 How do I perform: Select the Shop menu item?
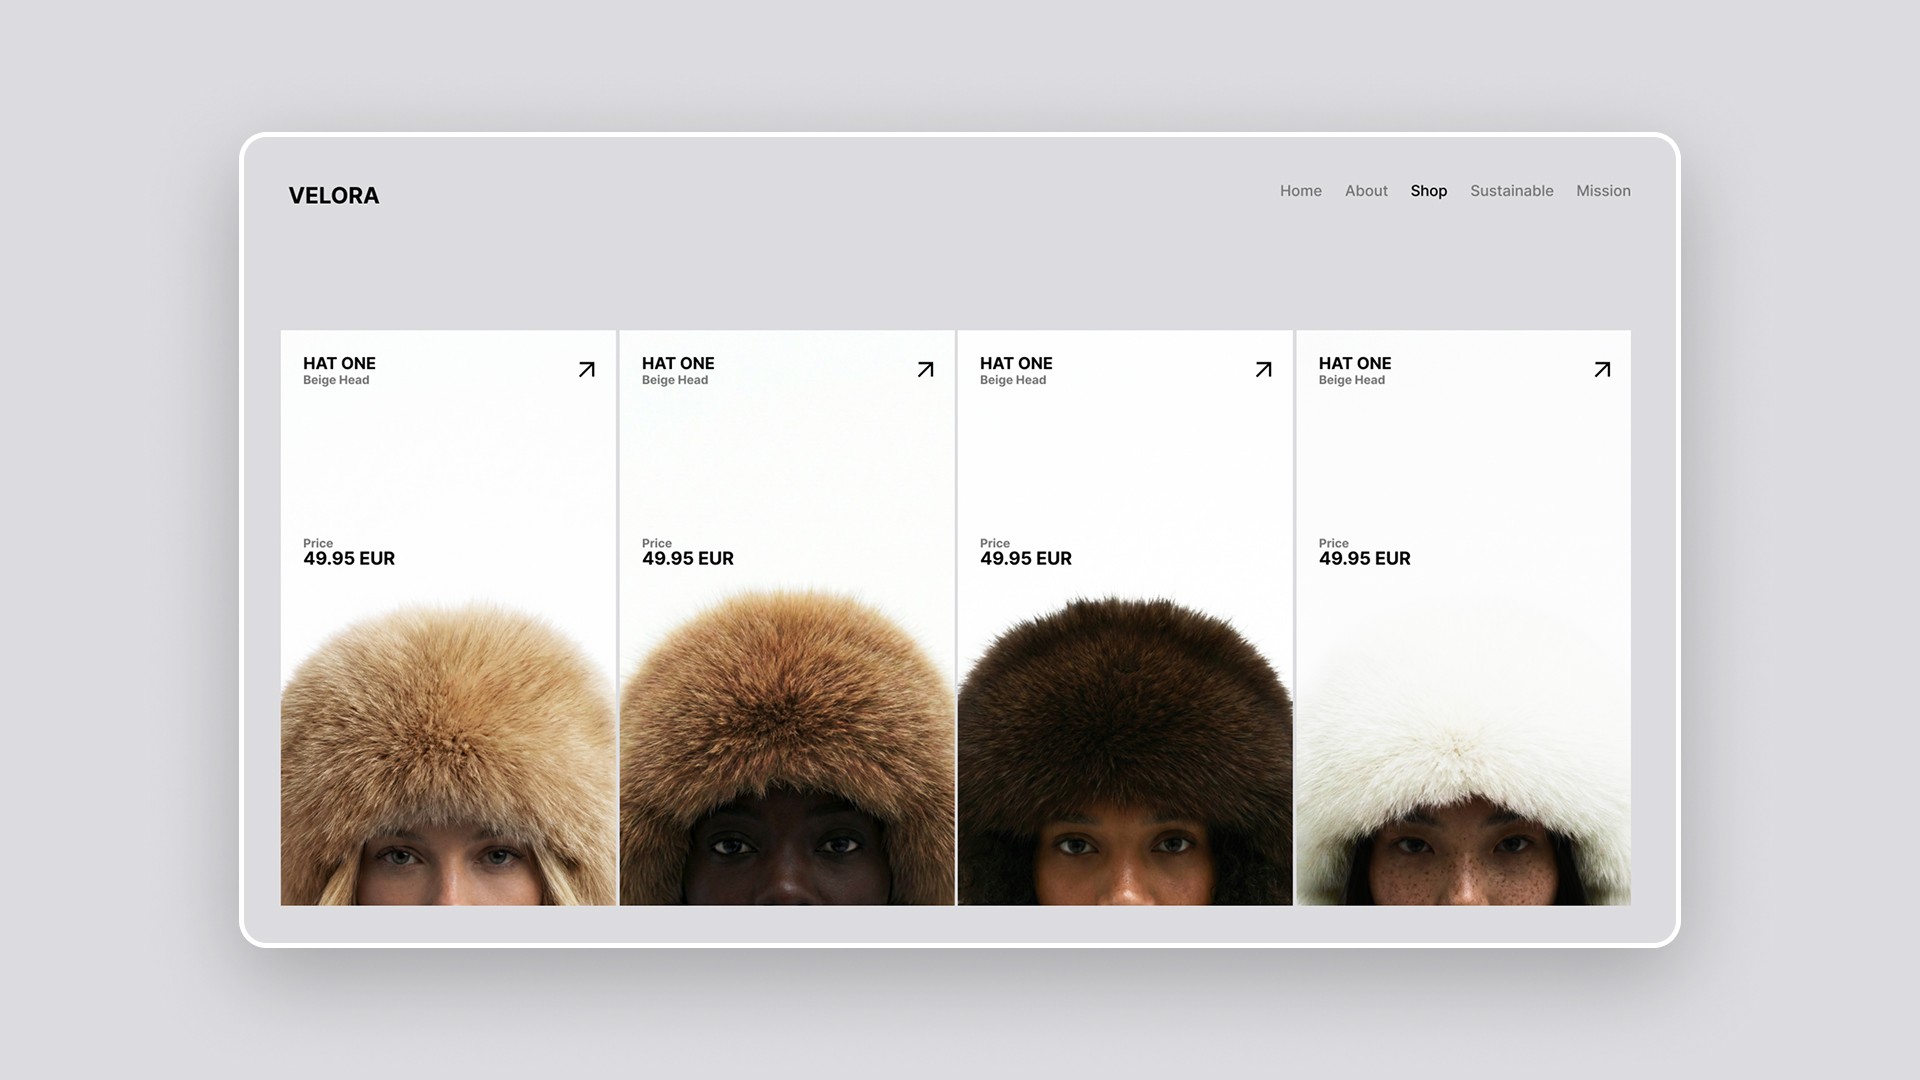1428,191
